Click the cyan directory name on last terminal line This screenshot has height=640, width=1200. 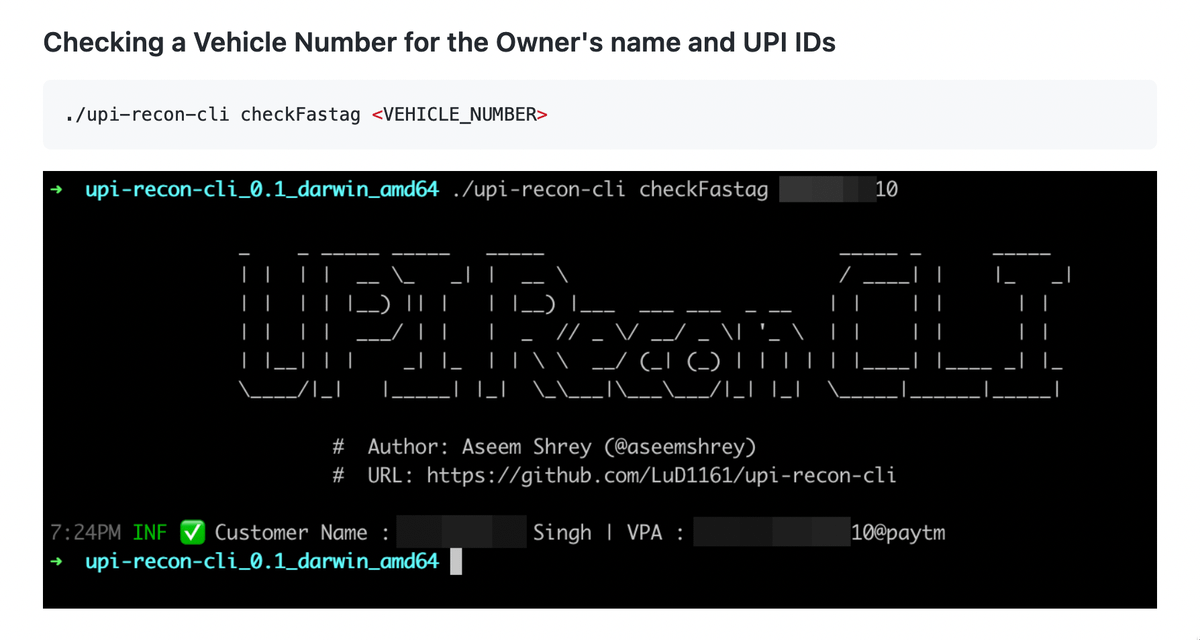pos(262,562)
